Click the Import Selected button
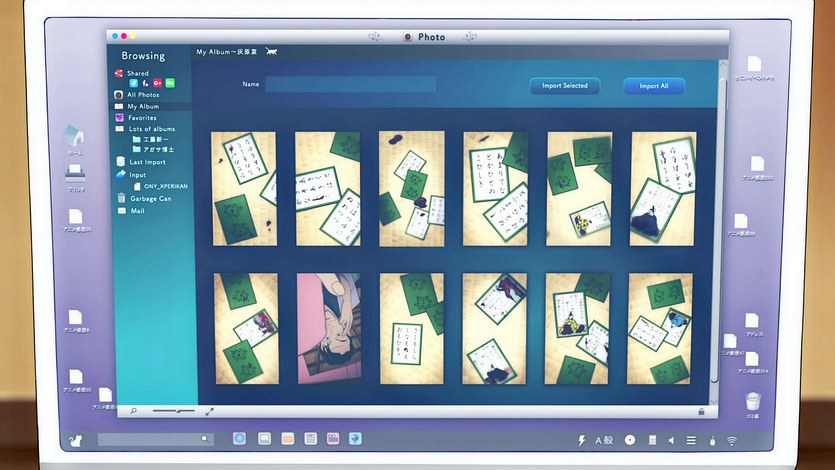The image size is (835, 470). (x=565, y=86)
